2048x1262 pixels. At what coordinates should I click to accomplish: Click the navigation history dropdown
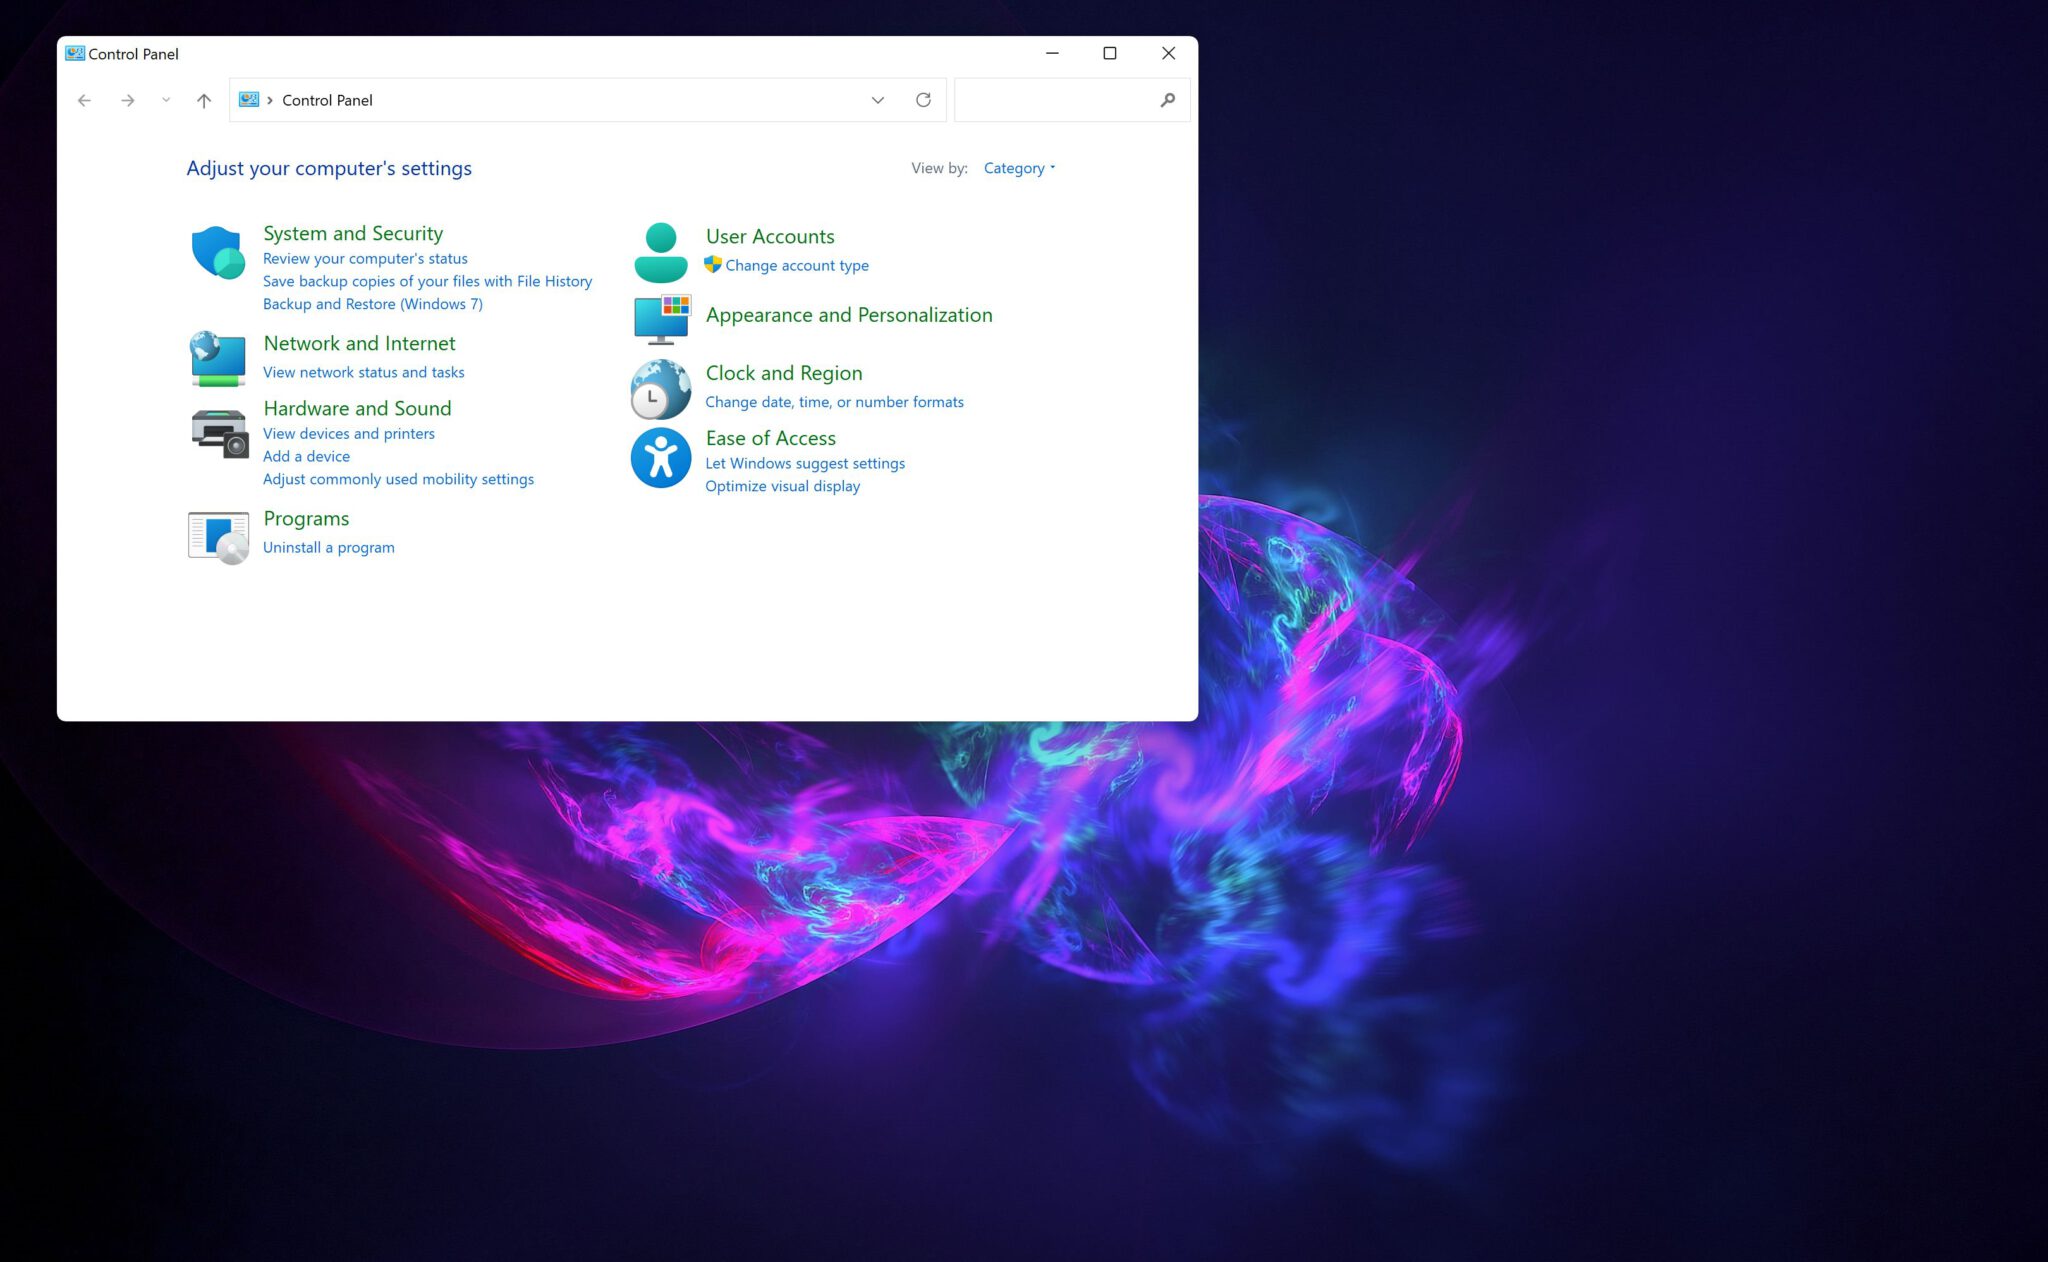tap(165, 99)
